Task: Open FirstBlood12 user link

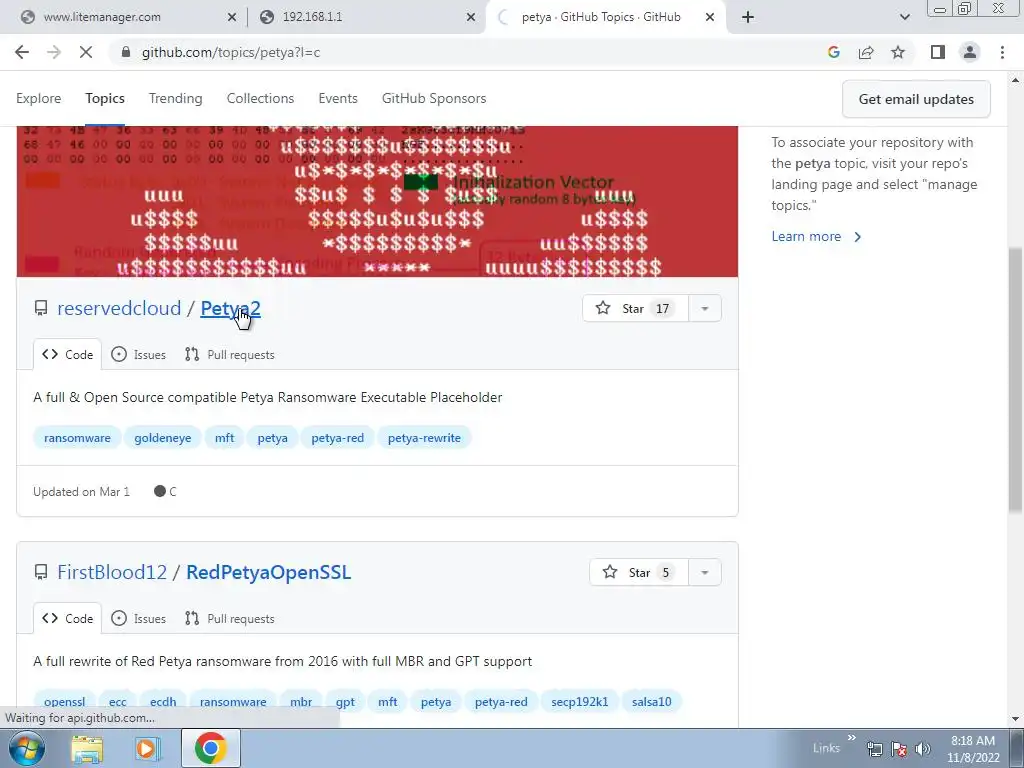Action: click(x=112, y=572)
